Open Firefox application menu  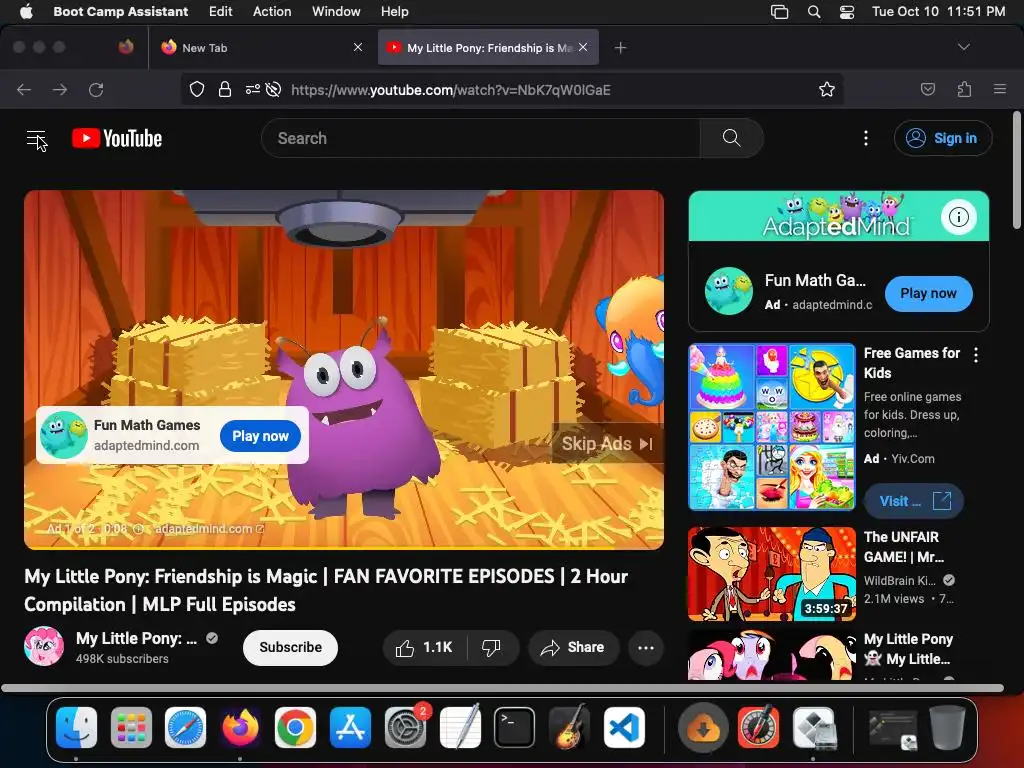pos(1000,89)
